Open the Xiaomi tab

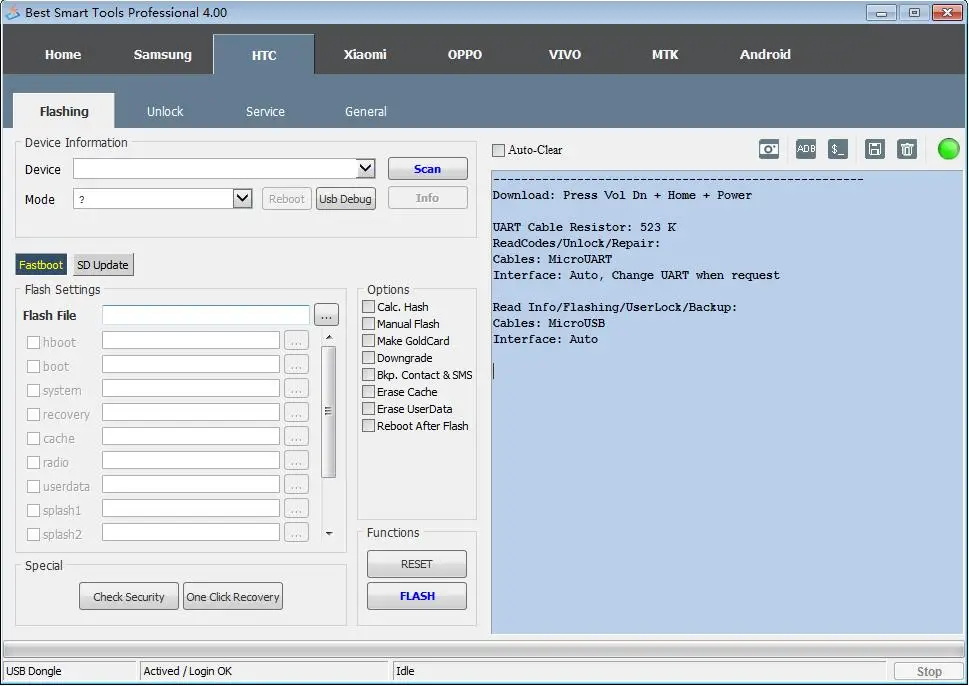click(365, 54)
